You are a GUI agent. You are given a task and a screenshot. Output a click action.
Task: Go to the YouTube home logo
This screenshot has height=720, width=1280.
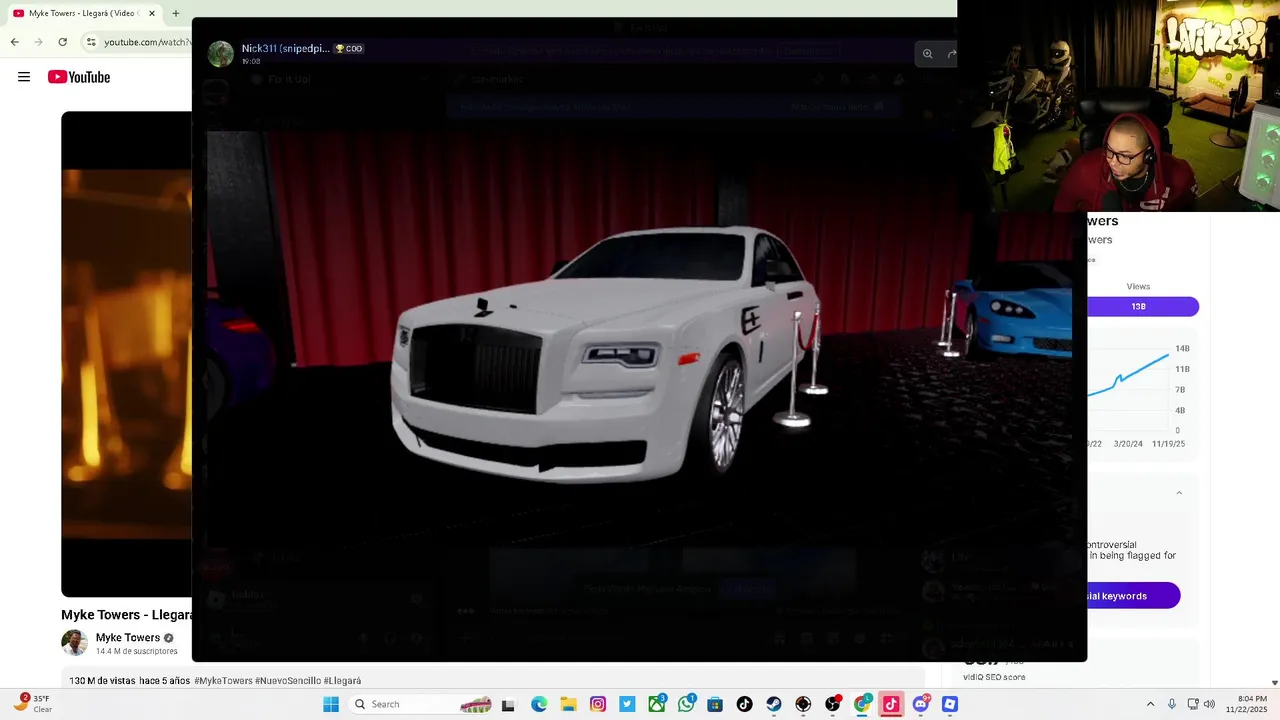pyautogui.click(x=79, y=77)
